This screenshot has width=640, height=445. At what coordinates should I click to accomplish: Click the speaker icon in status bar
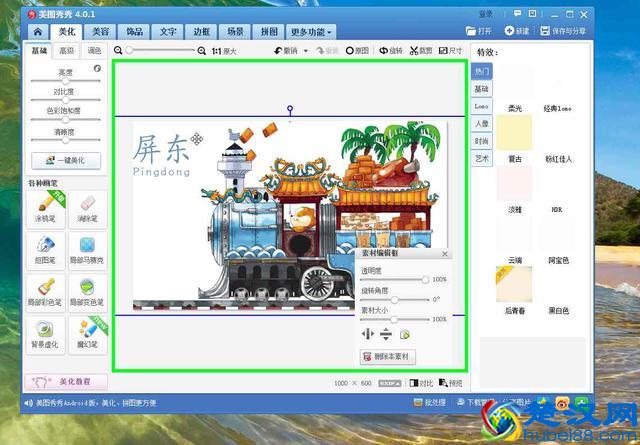28,403
